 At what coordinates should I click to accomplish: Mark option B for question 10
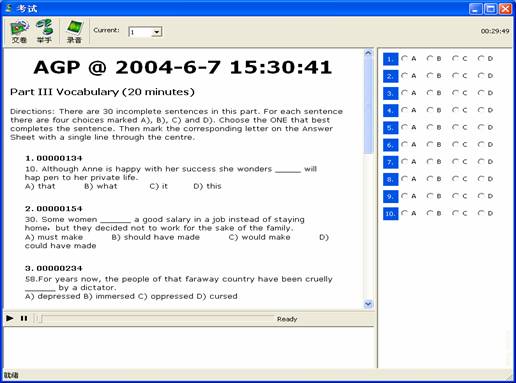coord(430,213)
